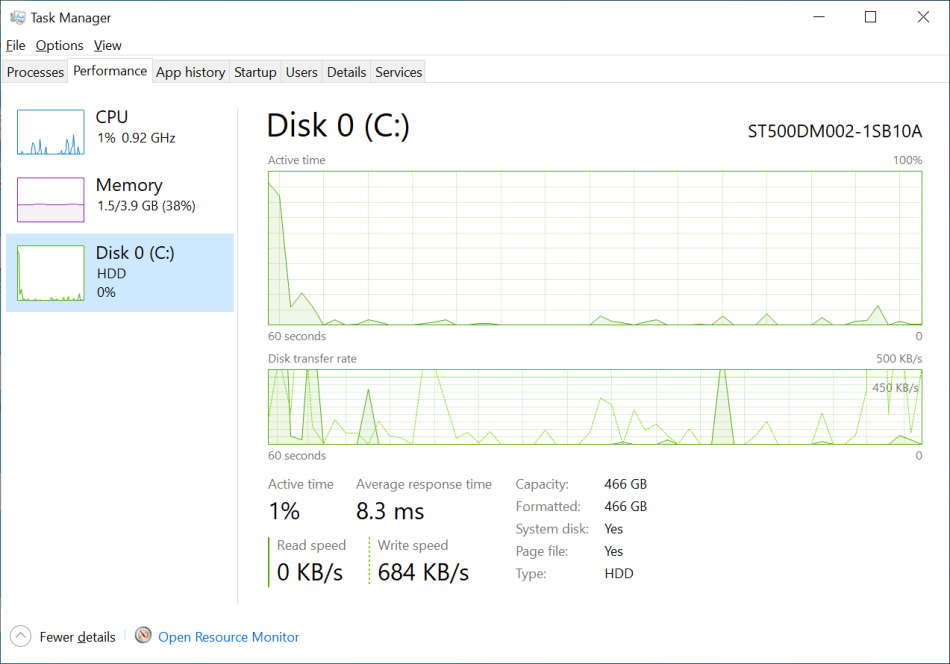
Task: Open the Options menu
Action: pyautogui.click(x=59, y=45)
